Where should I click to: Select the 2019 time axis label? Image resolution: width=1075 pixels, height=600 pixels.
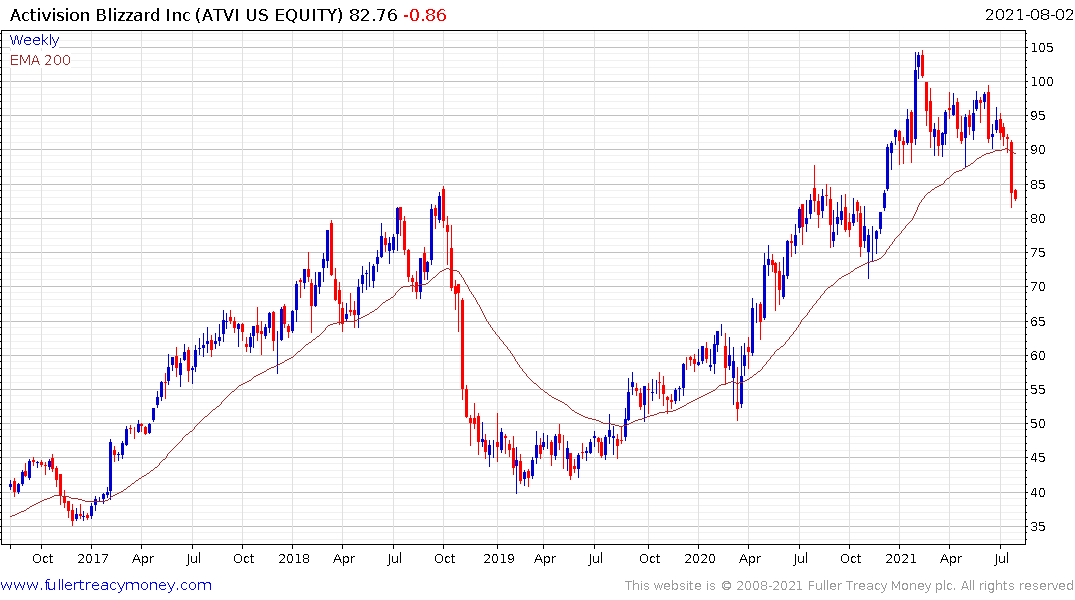tap(498, 558)
